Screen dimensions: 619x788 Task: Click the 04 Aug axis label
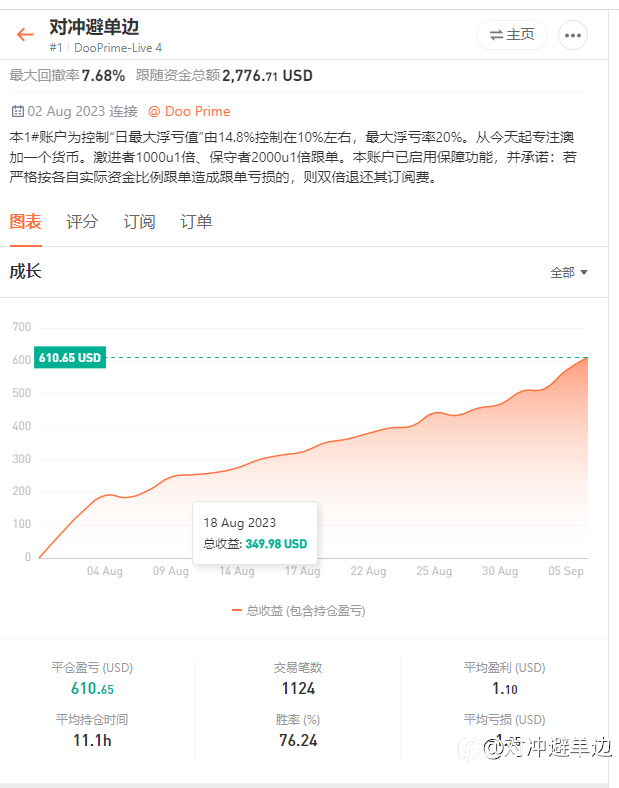[x=105, y=571]
